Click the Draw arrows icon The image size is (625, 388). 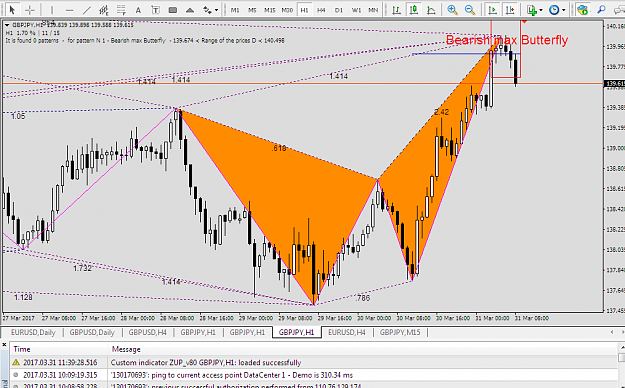[x=207, y=10]
